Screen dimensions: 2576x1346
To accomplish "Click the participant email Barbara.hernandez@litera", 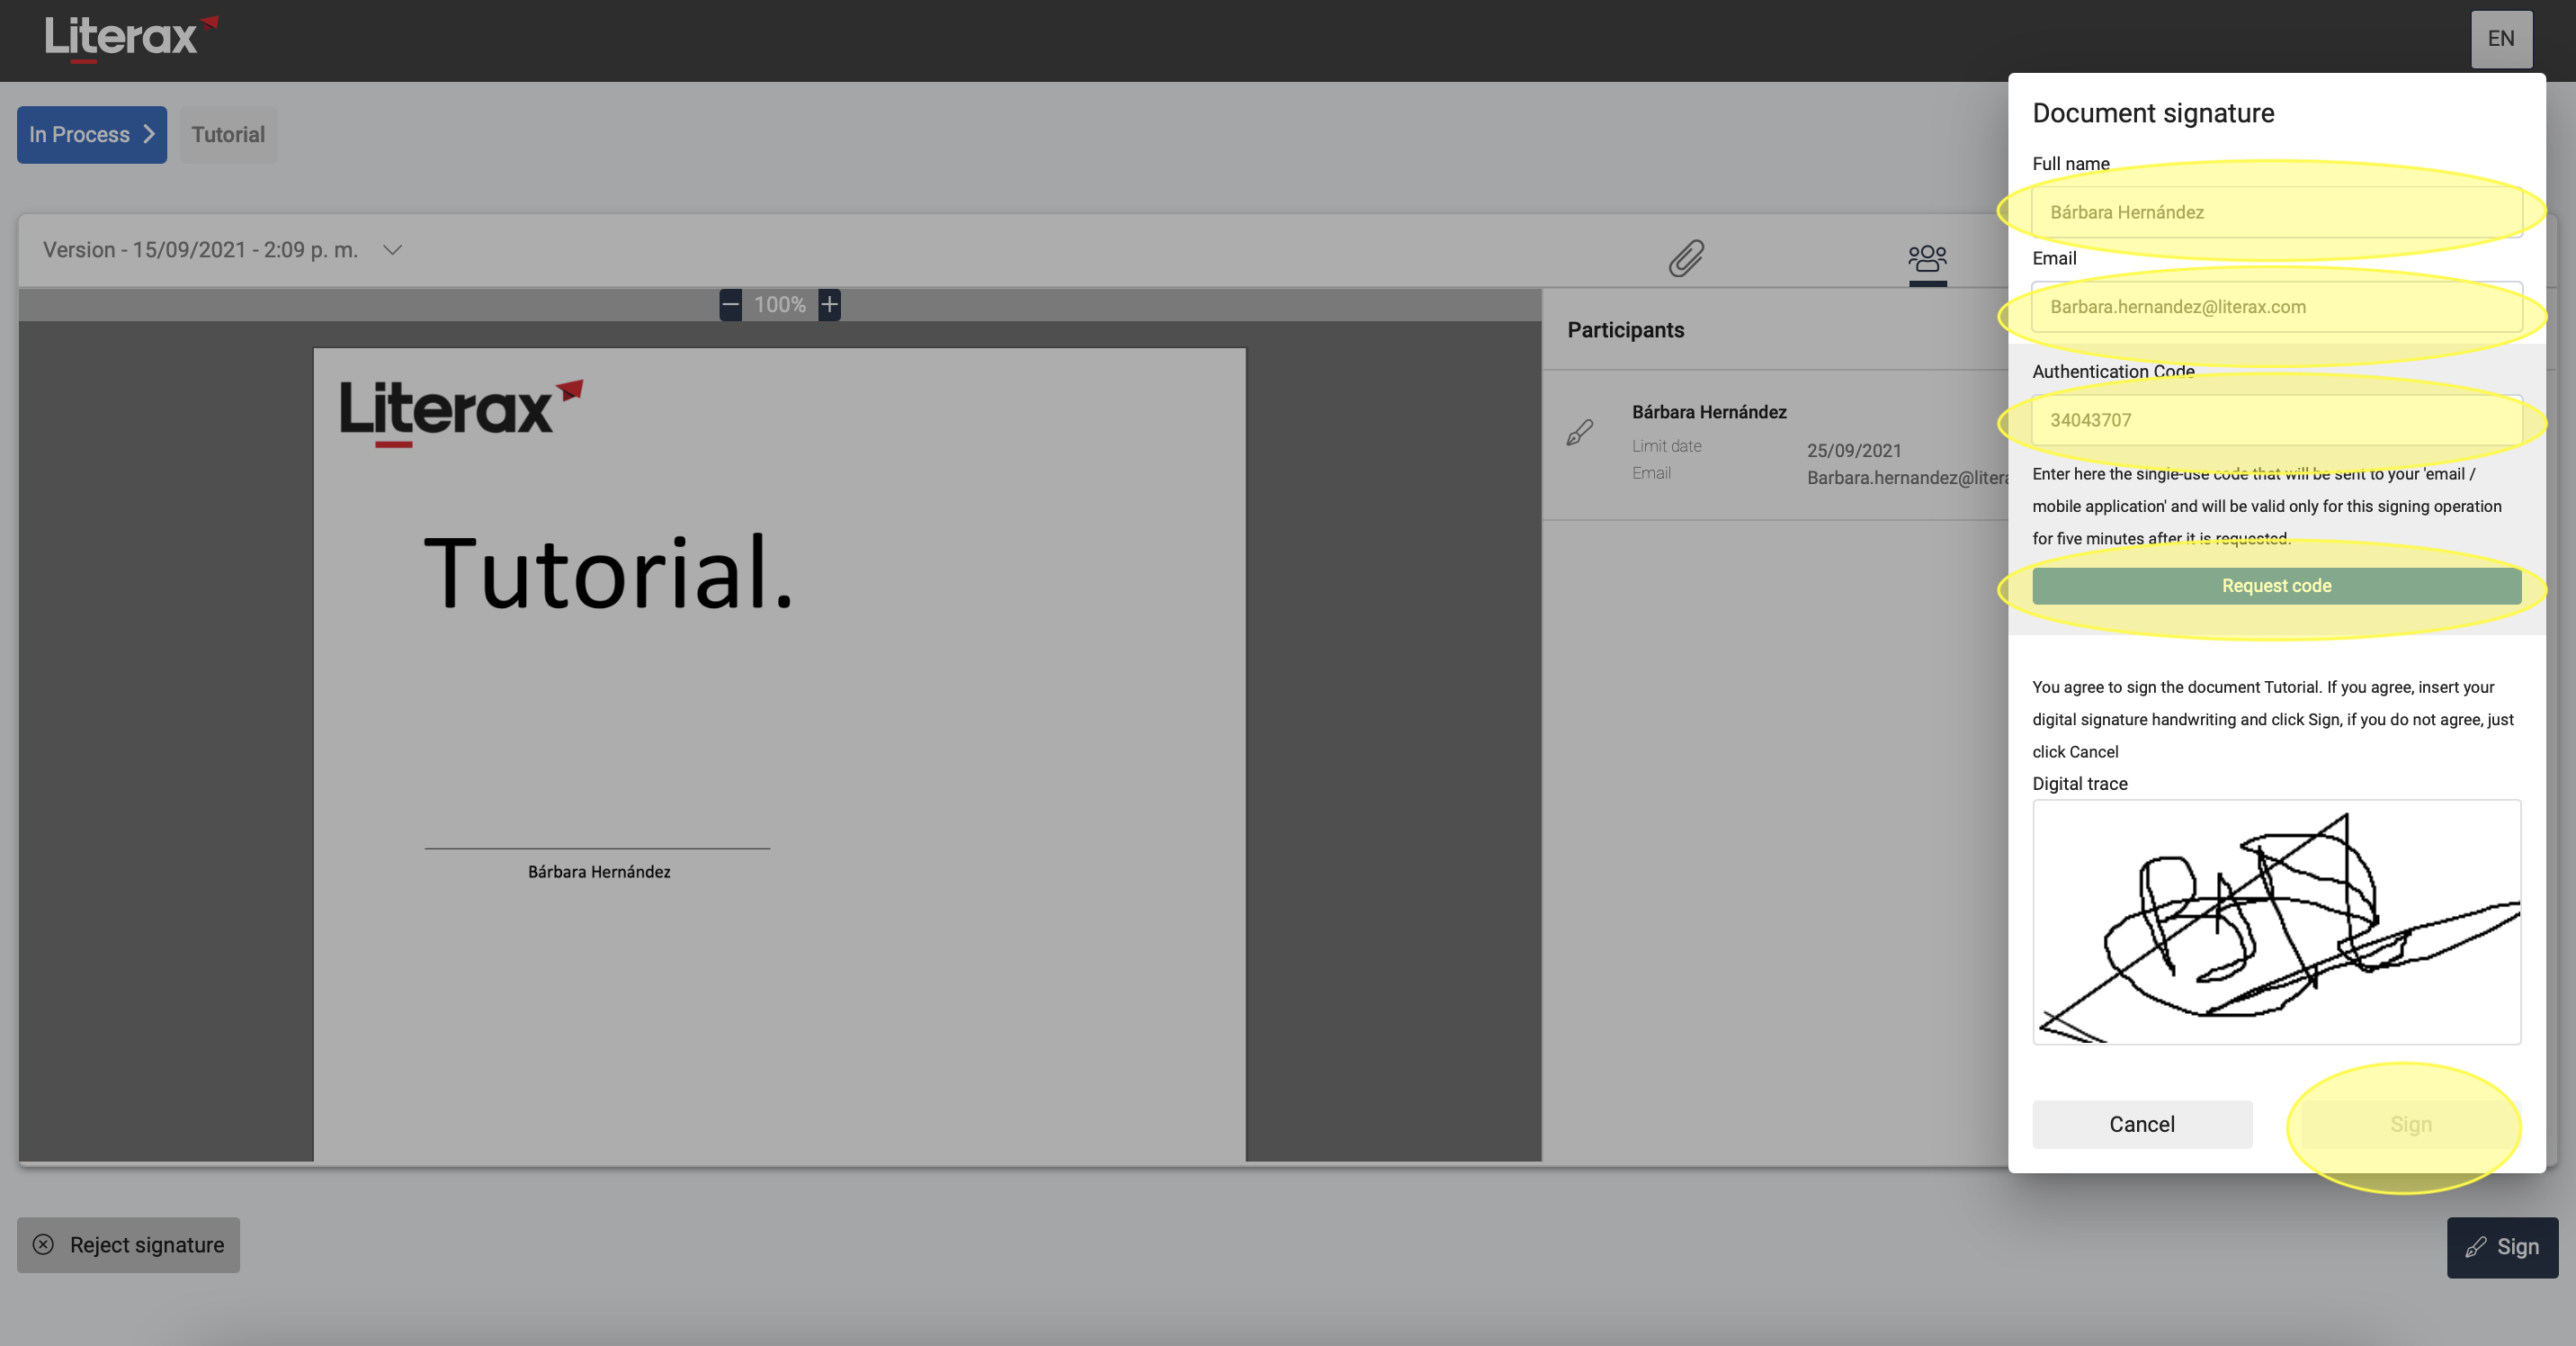I will (x=1907, y=478).
